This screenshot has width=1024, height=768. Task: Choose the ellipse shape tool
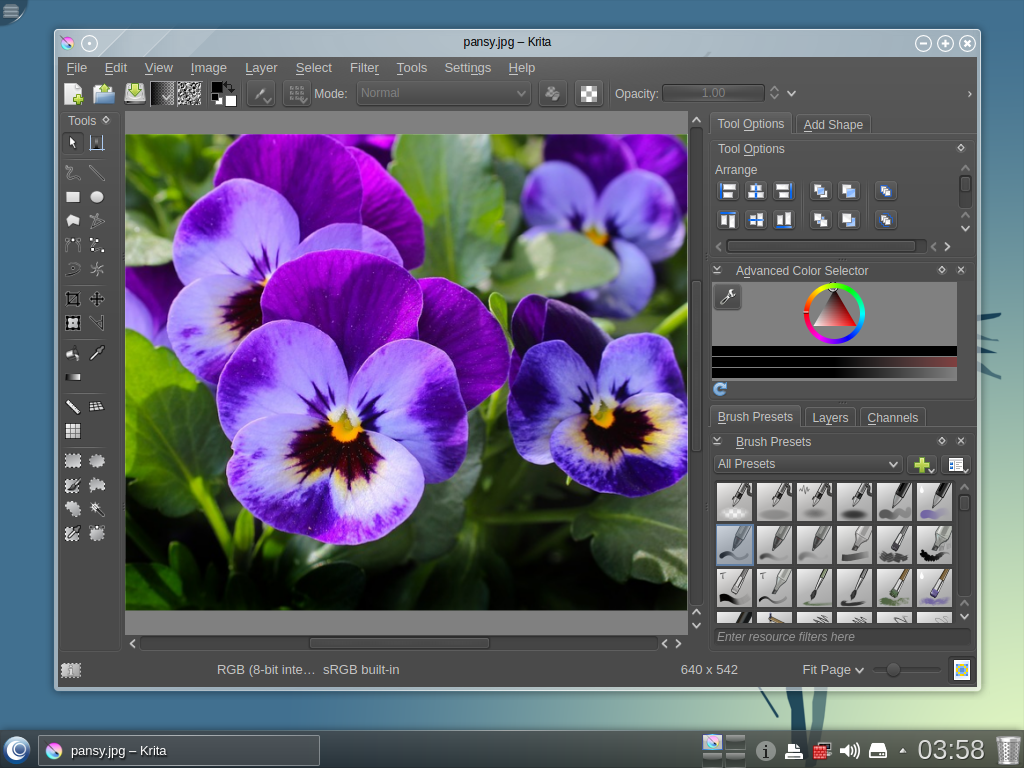pos(97,196)
